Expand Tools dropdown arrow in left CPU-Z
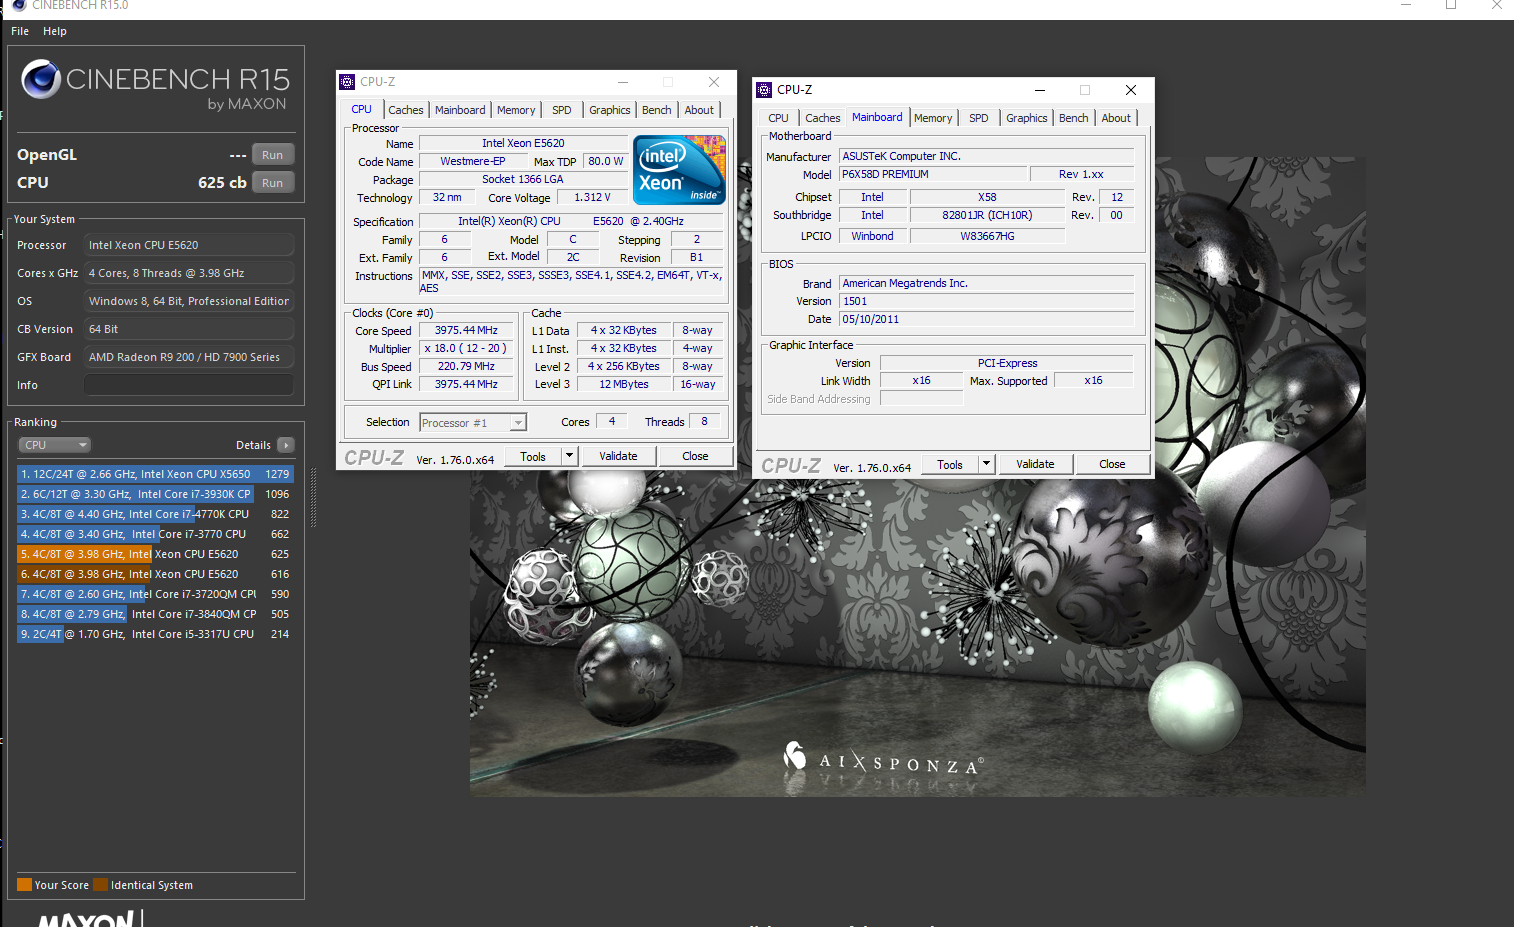The height and width of the screenshot is (927, 1514). click(x=569, y=456)
